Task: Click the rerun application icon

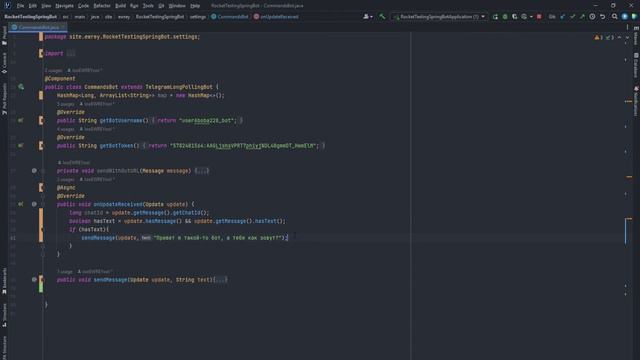Action: 495,17
